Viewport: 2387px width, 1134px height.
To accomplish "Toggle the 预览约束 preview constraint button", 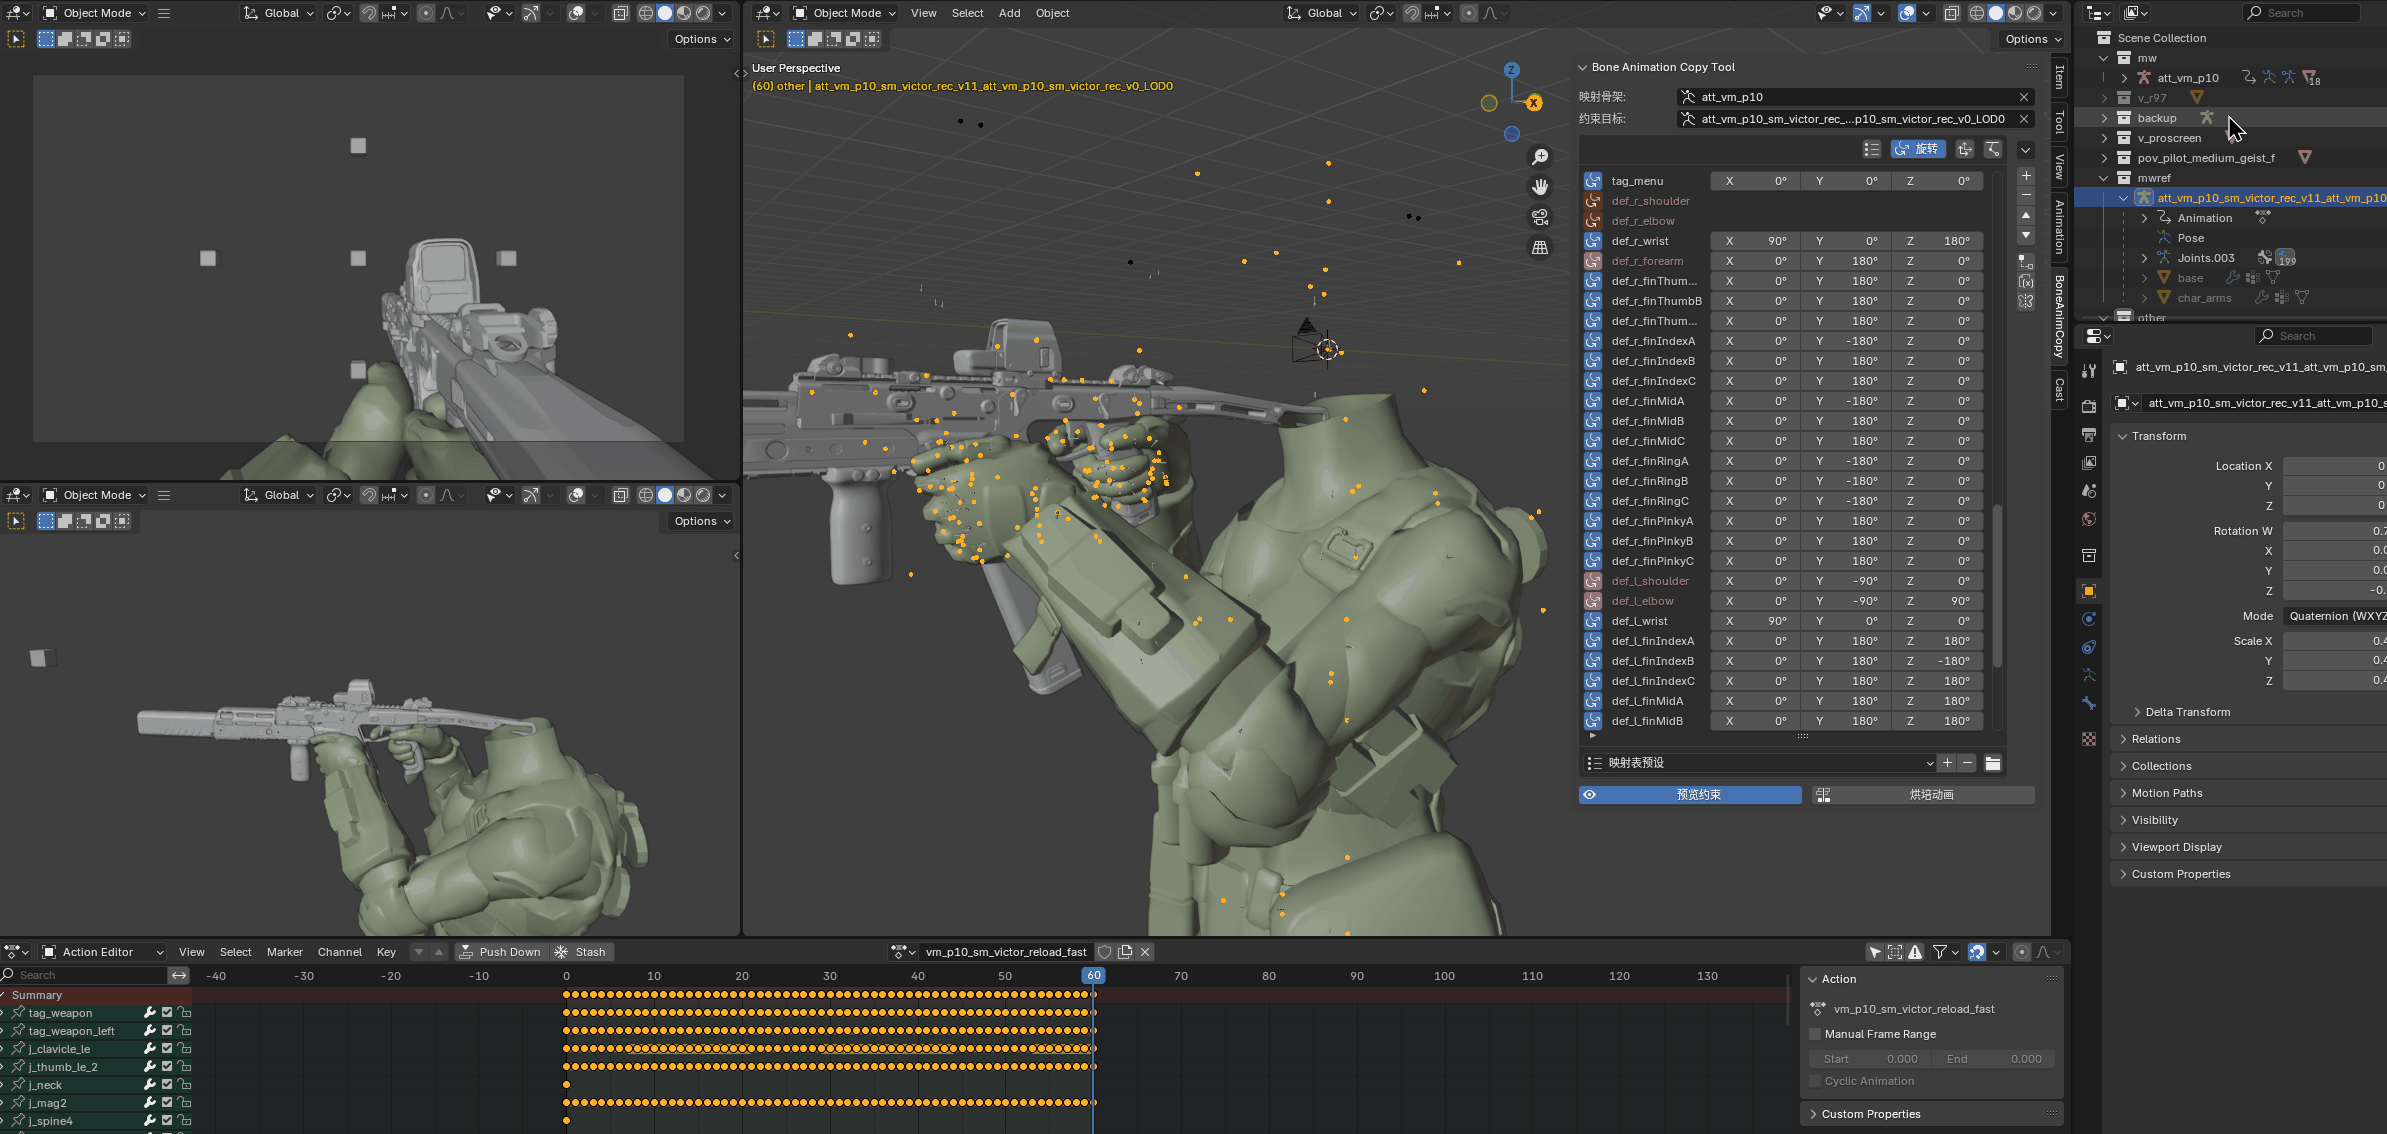I will click(x=1690, y=795).
